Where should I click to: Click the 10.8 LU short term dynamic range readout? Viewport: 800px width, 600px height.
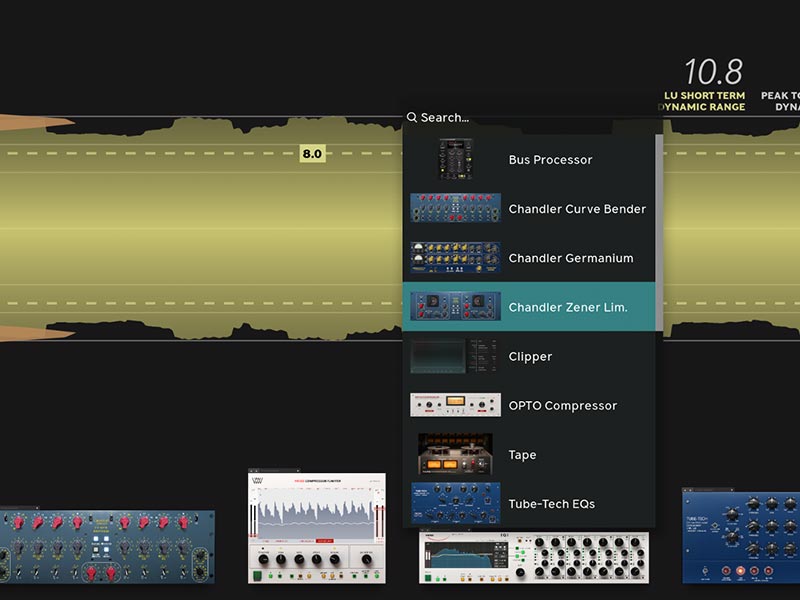[x=712, y=73]
